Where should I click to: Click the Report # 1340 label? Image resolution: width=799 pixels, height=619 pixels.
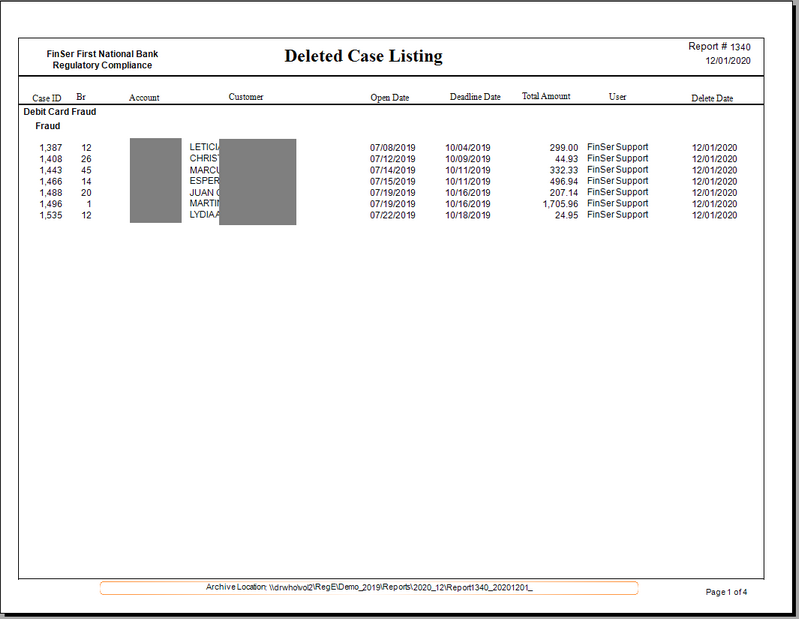pos(719,47)
